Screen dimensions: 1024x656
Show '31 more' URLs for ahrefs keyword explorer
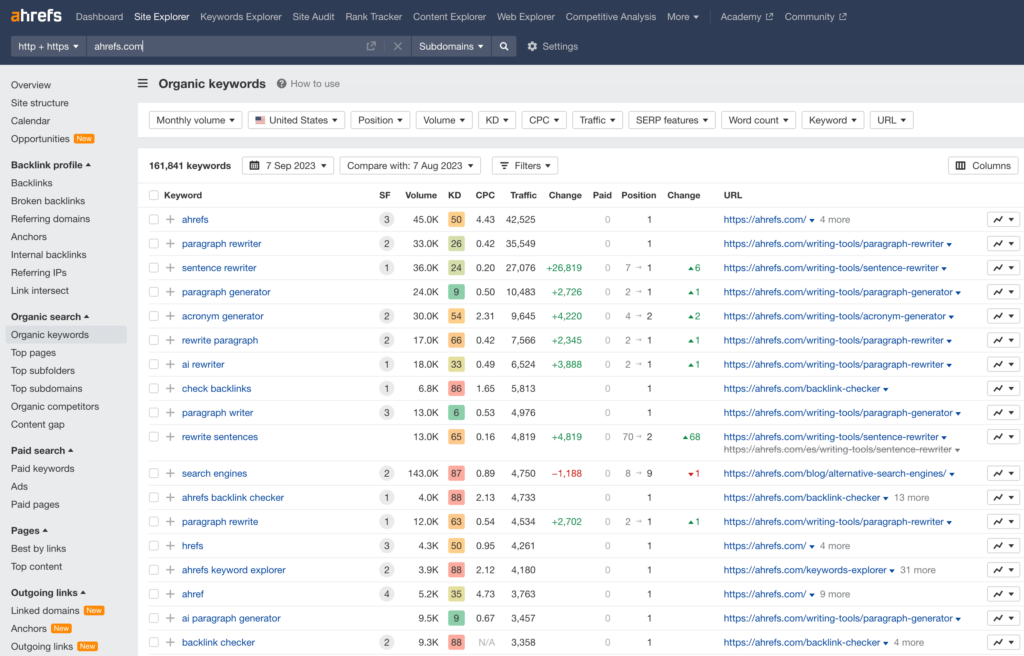click(x=918, y=570)
